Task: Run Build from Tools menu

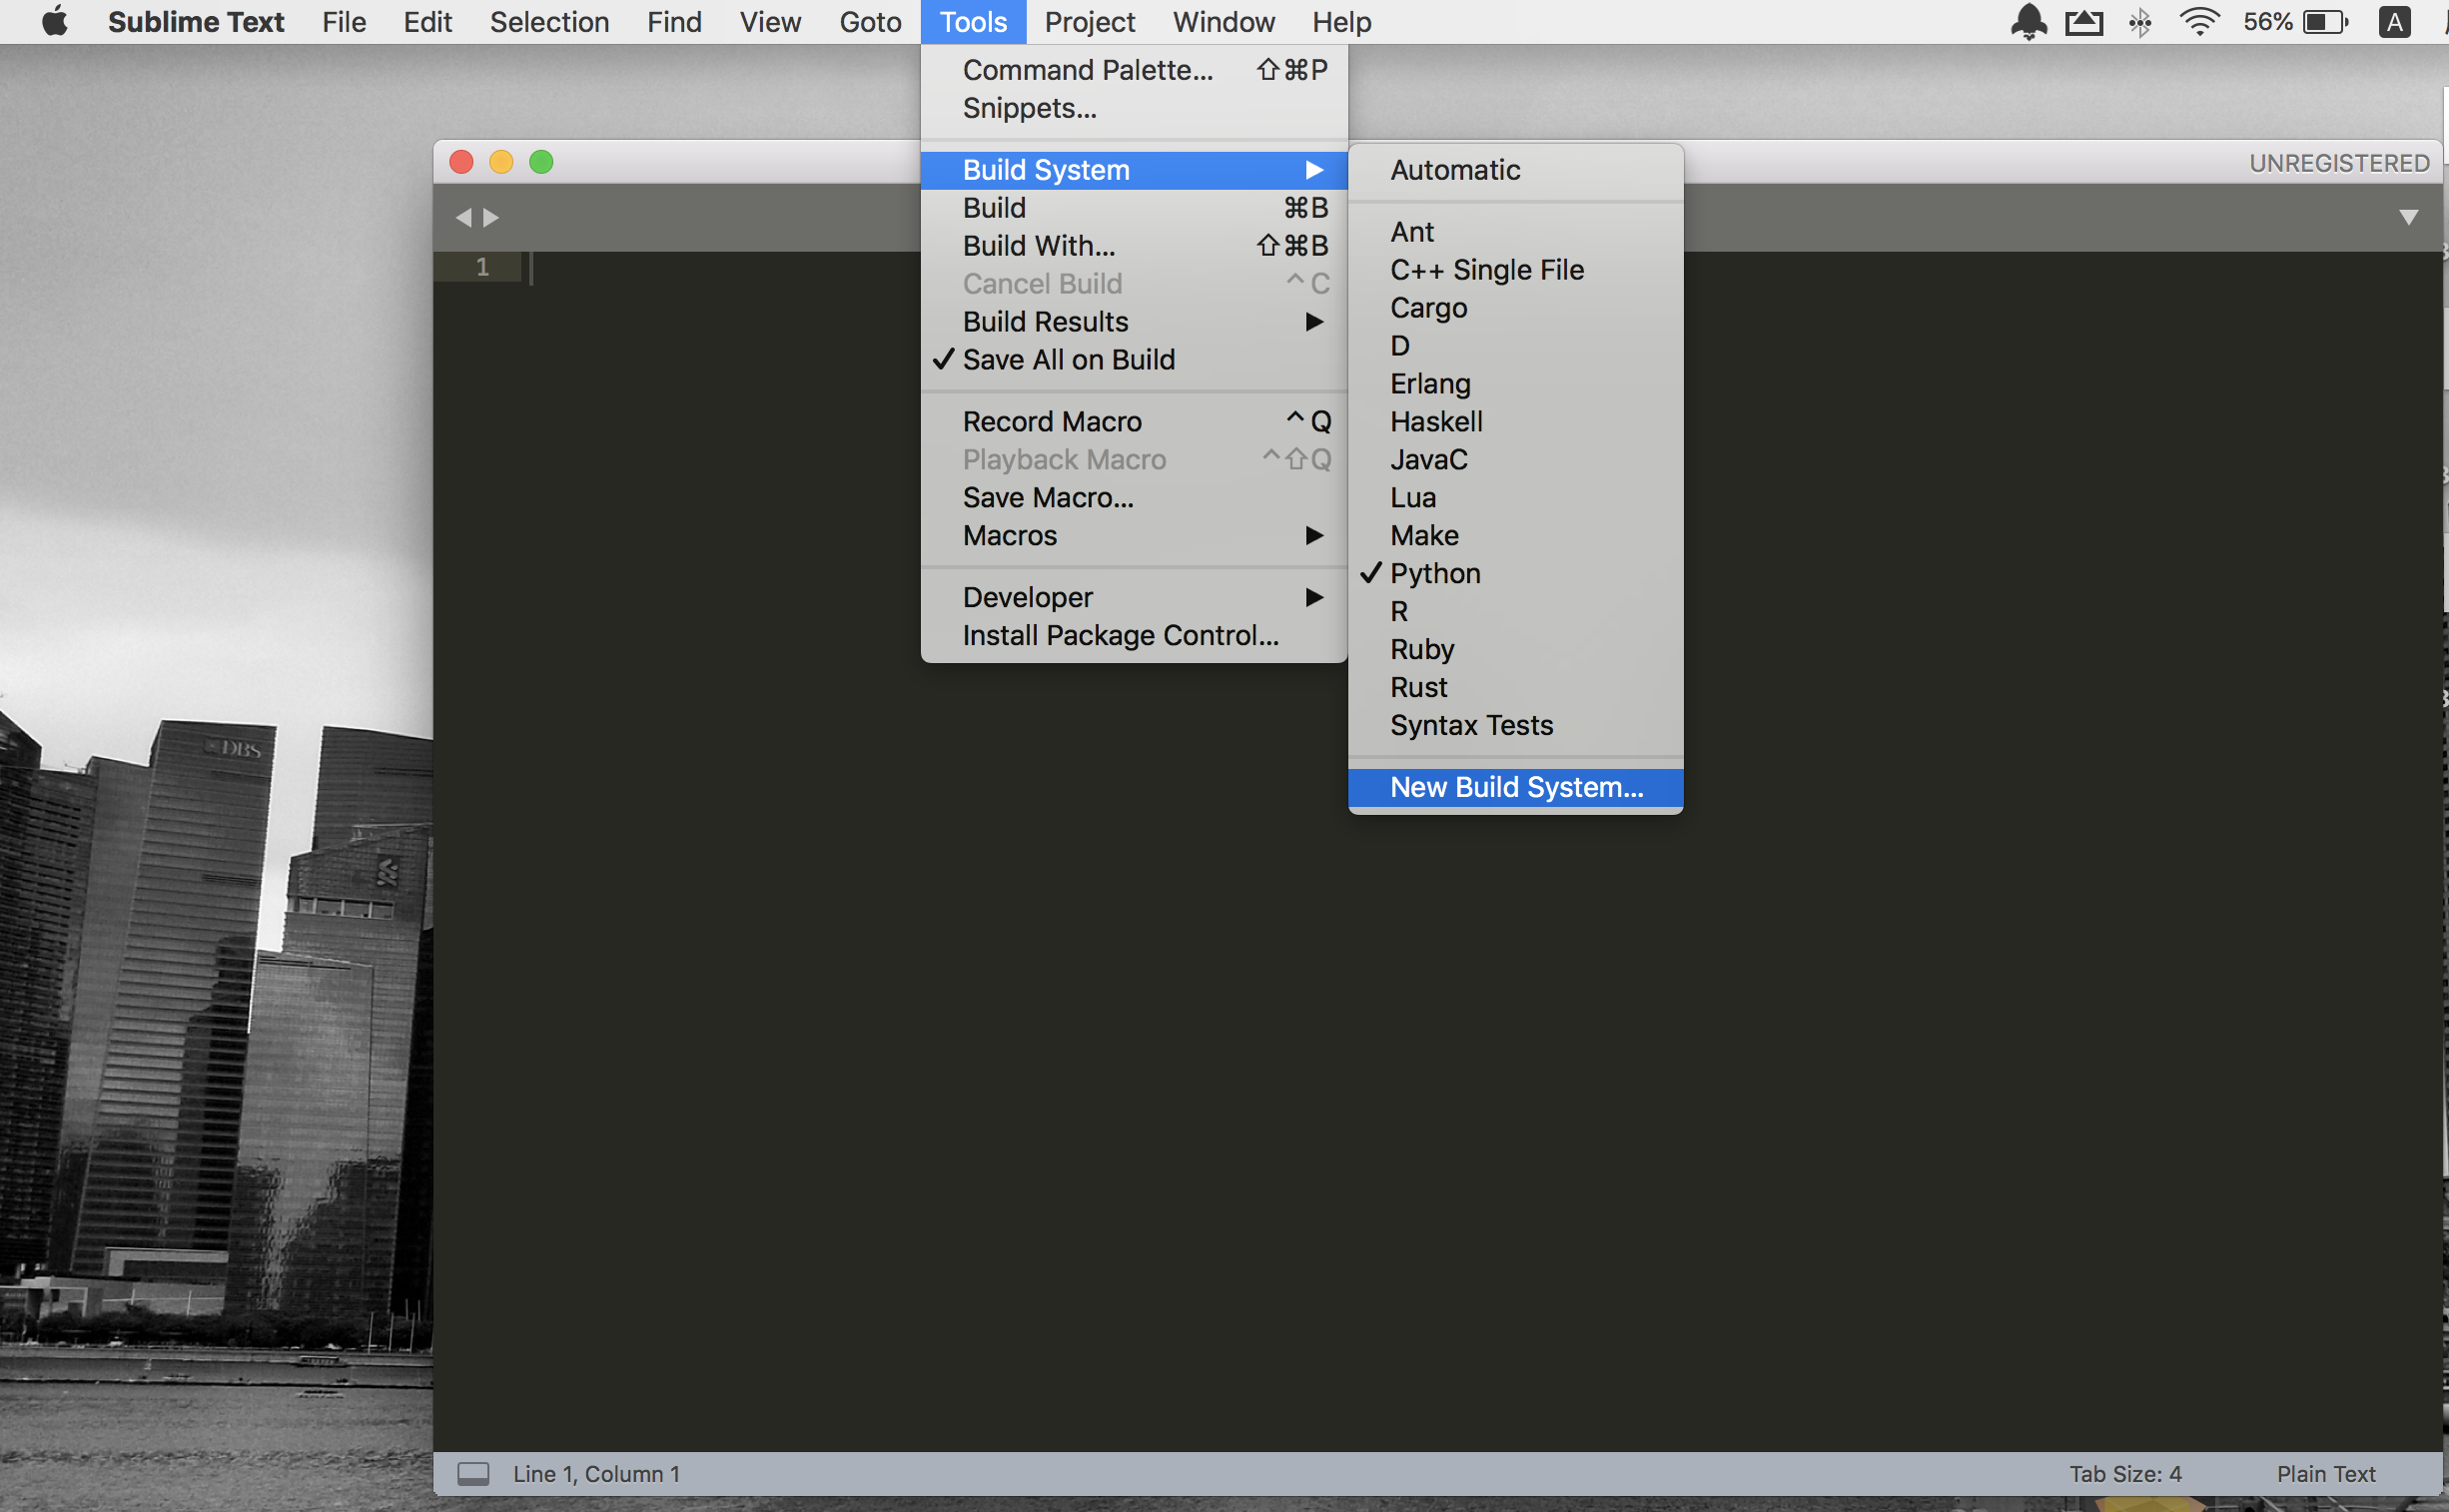Action: [x=1134, y=208]
